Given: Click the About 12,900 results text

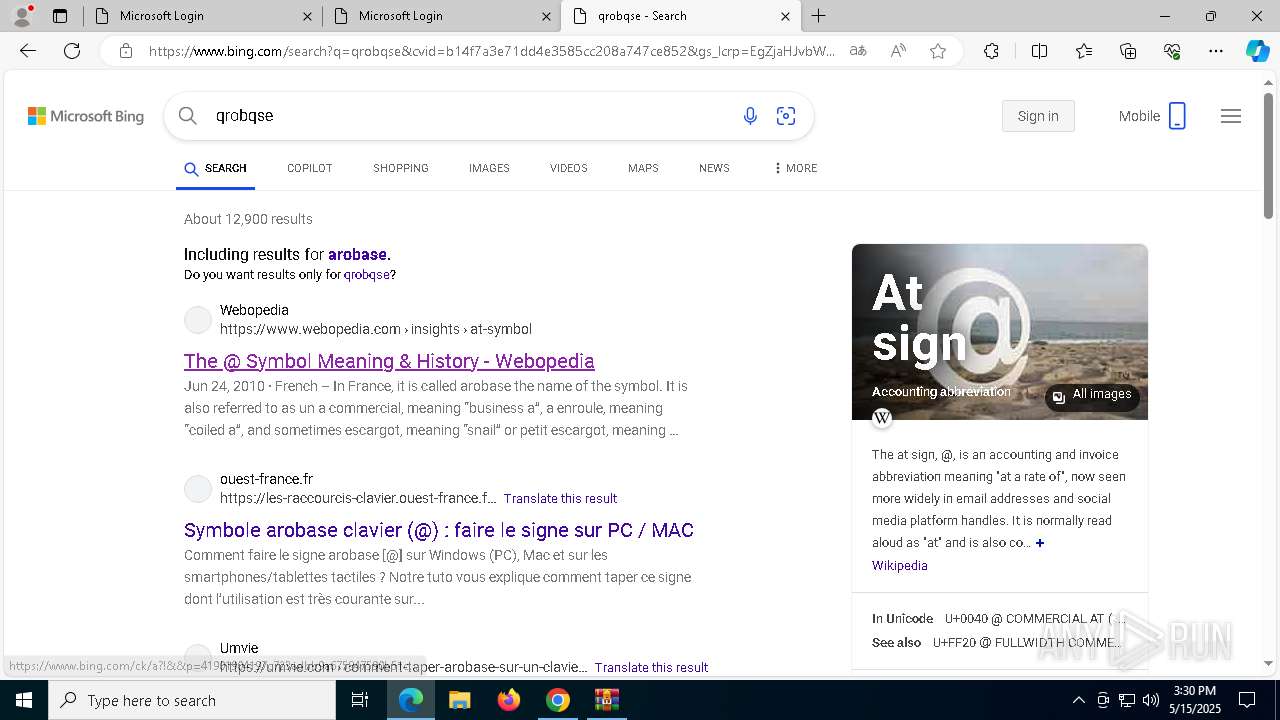Looking at the screenshot, I should (x=248, y=219).
